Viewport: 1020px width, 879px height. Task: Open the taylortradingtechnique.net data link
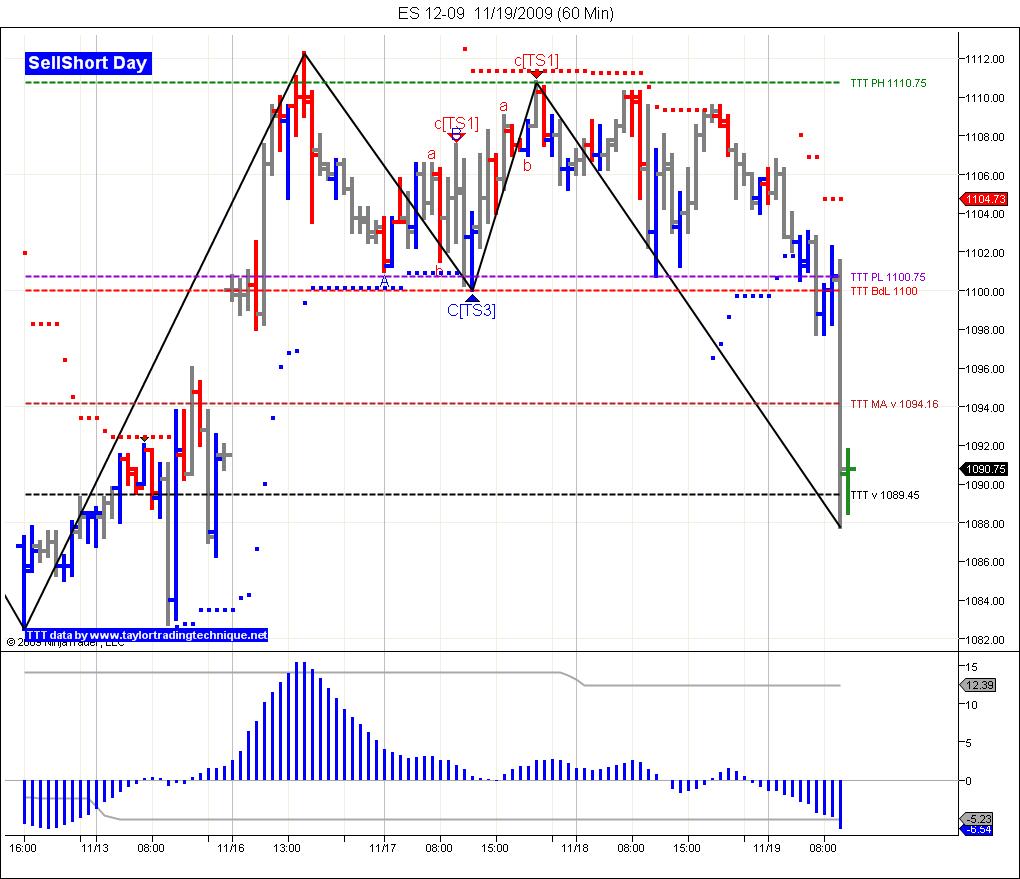pyautogui.click(x=146, y=635)
